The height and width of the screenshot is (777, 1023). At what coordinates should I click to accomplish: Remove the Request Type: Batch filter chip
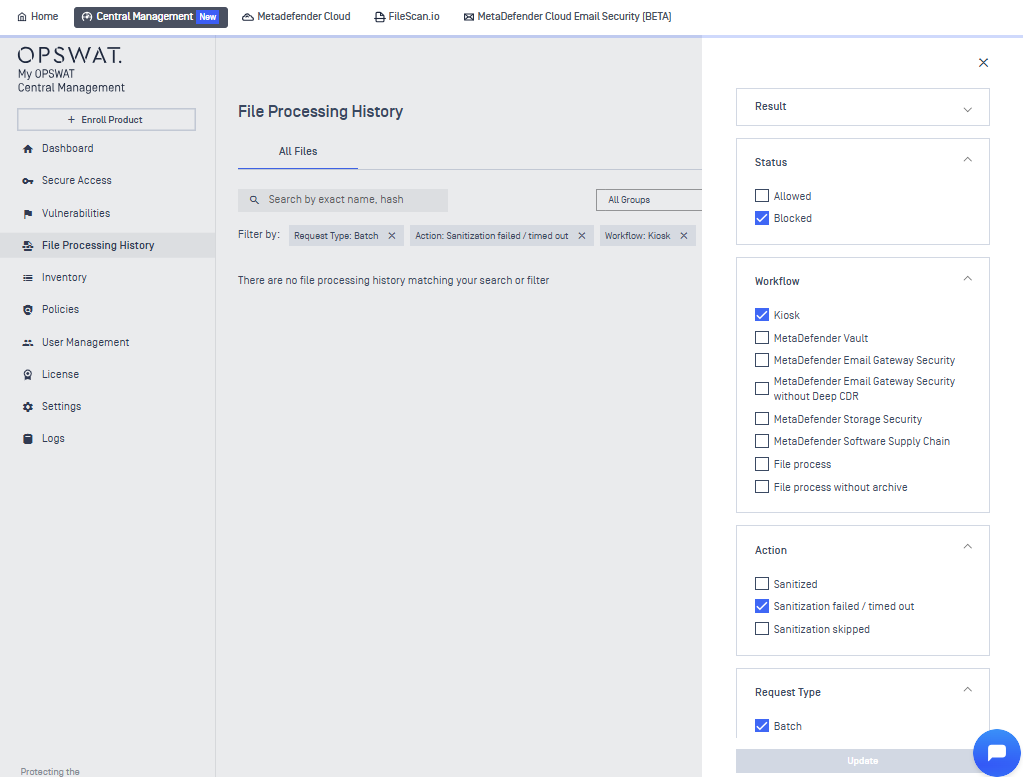(x=391, y=236)
